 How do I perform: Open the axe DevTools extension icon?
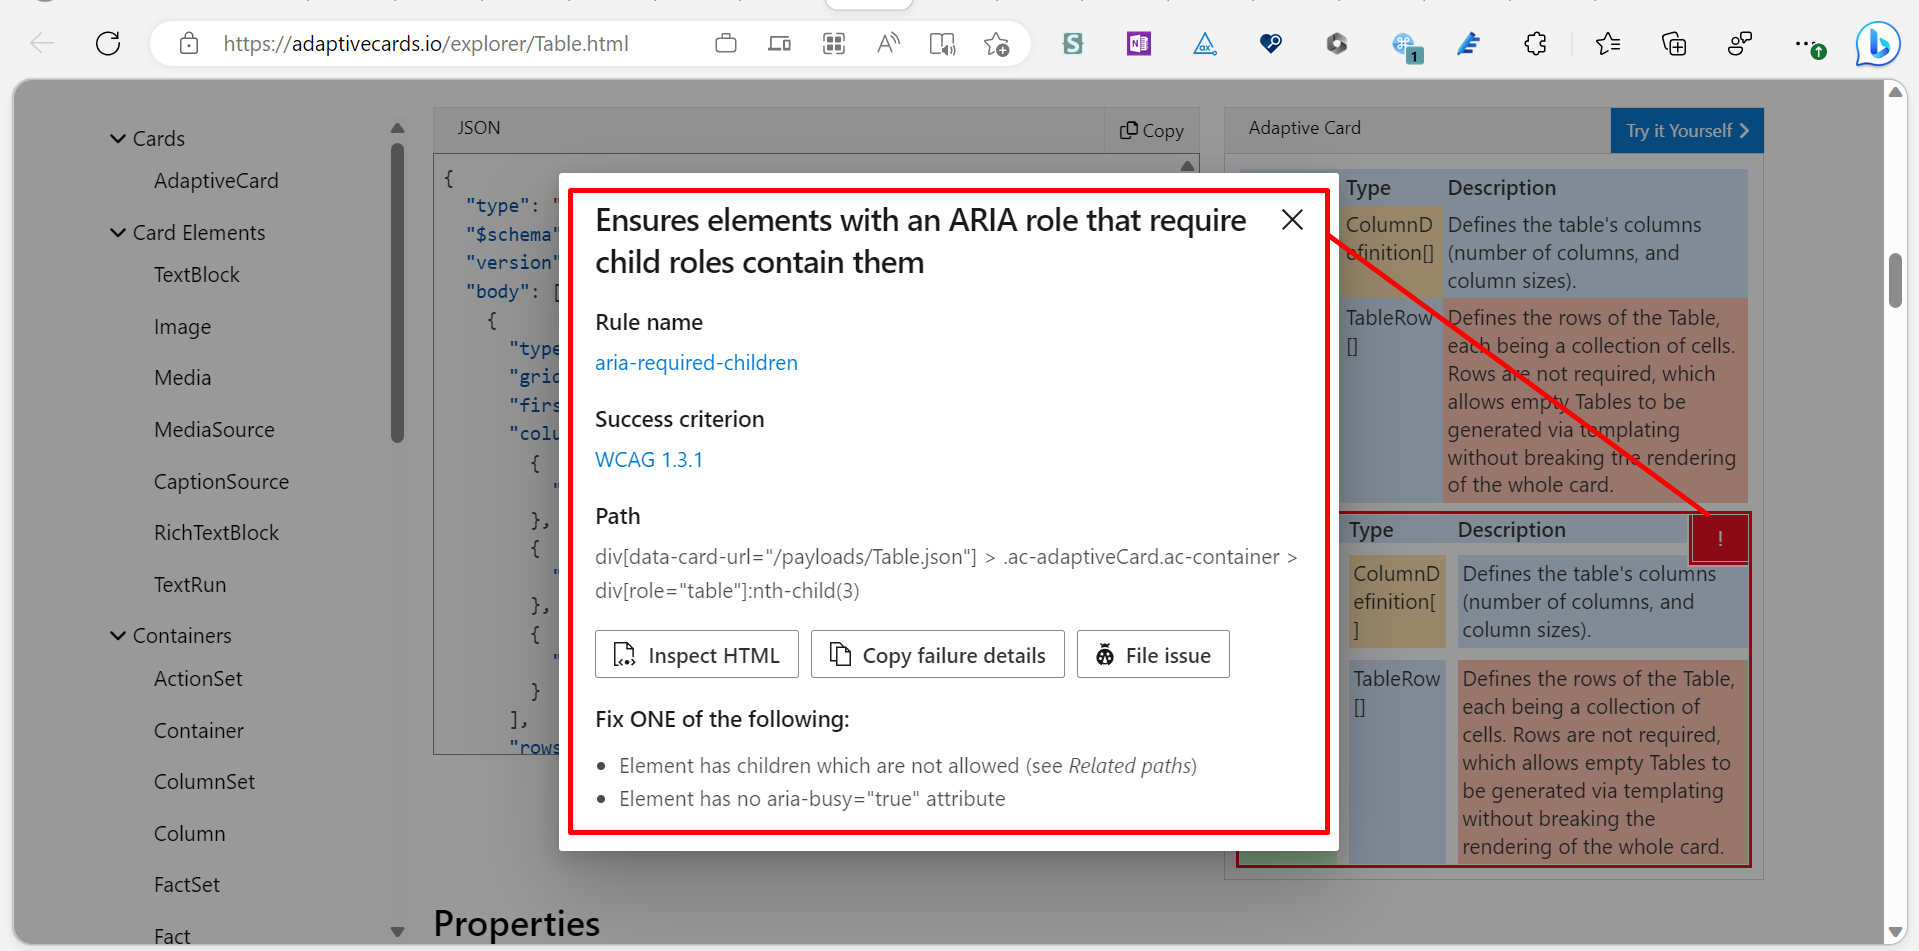pos(1204,44)
